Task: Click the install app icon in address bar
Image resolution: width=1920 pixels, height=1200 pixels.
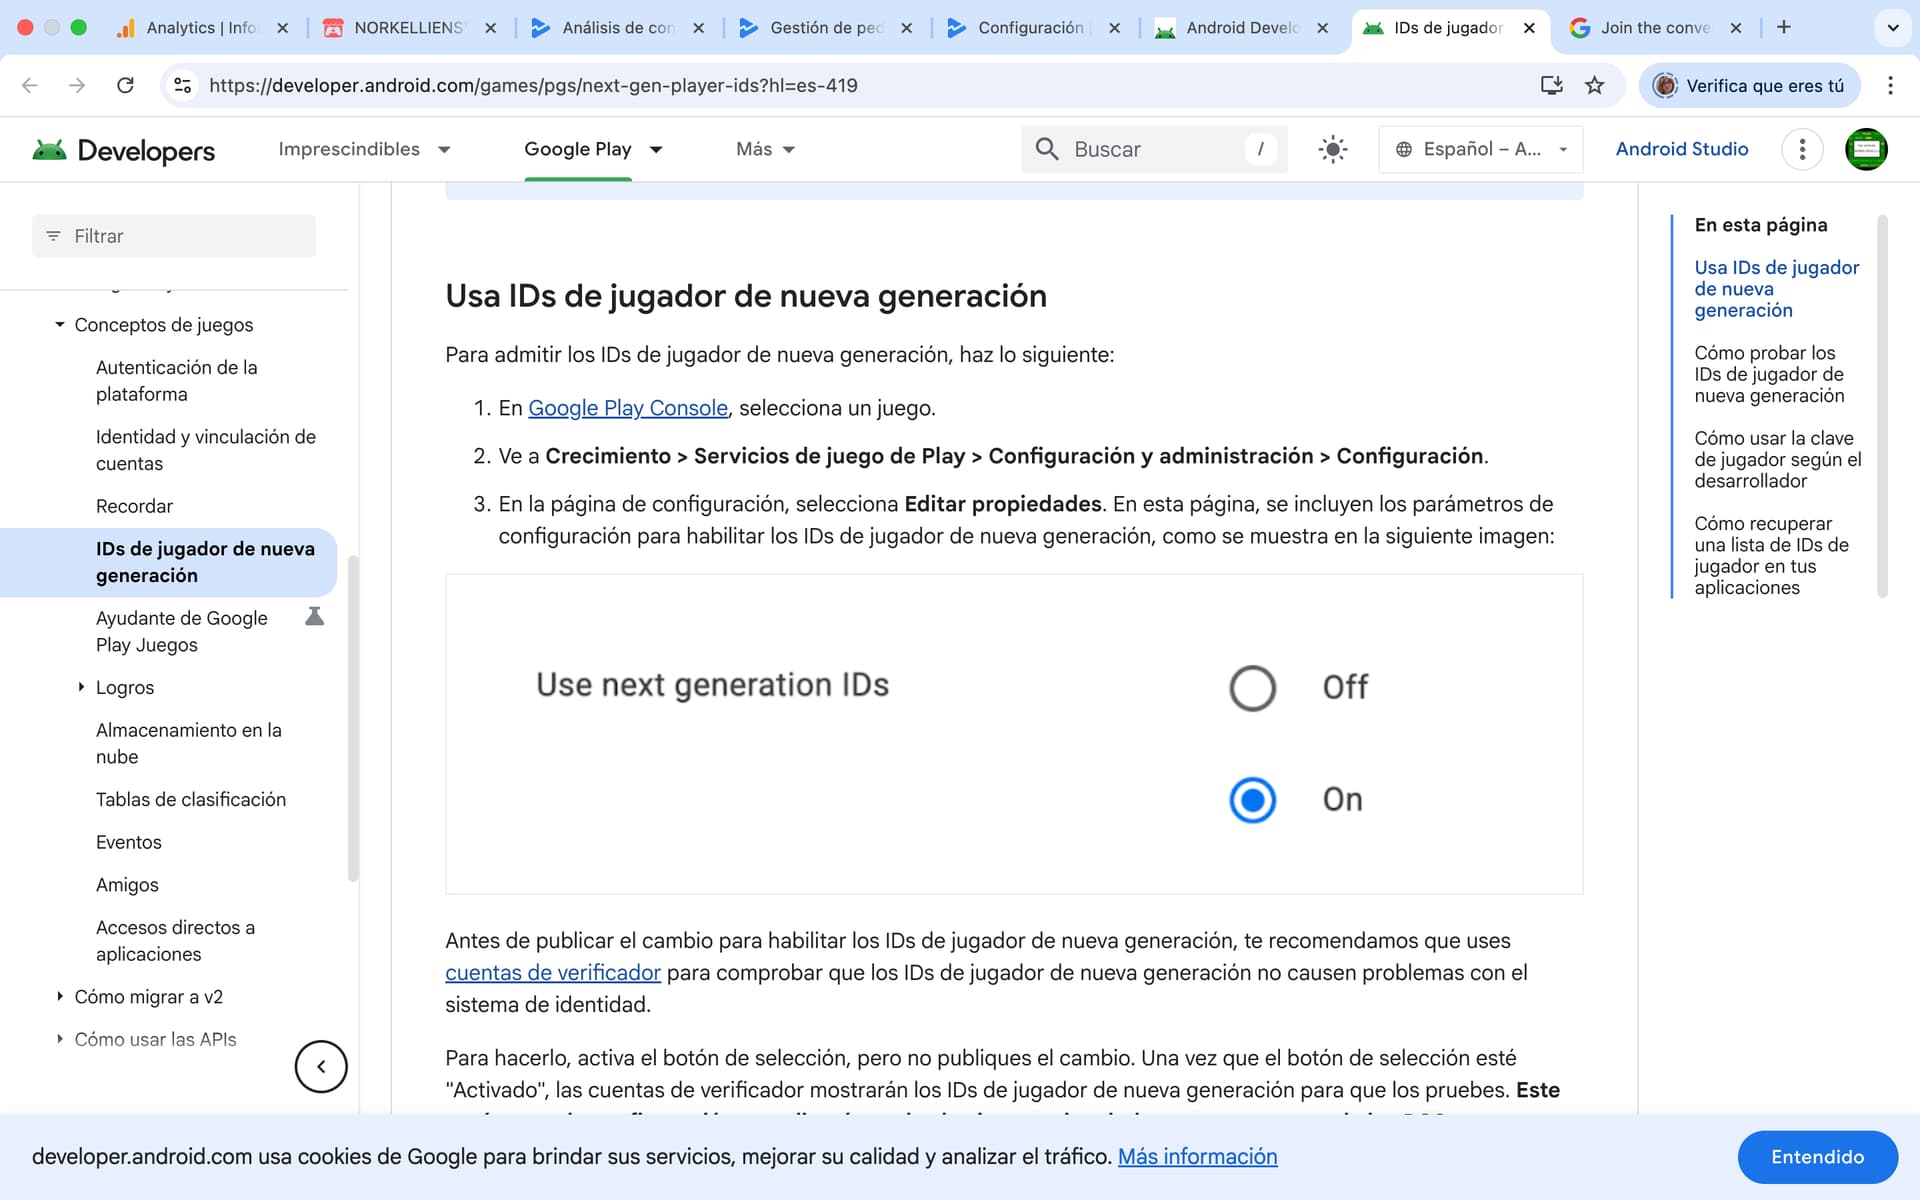Action: click(x=1551, y=86)
